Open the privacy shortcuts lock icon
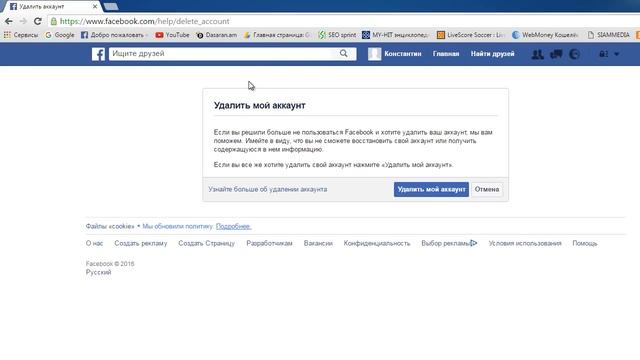This screenshot has height=360, width=640. click(x=603, y=54)
